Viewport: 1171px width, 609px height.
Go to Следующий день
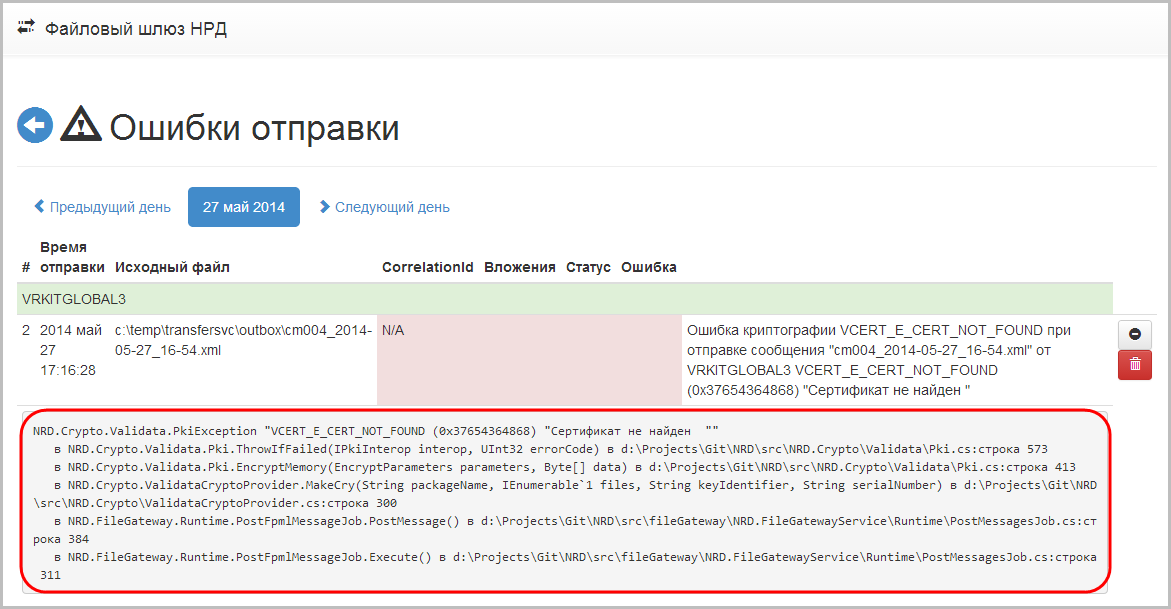385,207
